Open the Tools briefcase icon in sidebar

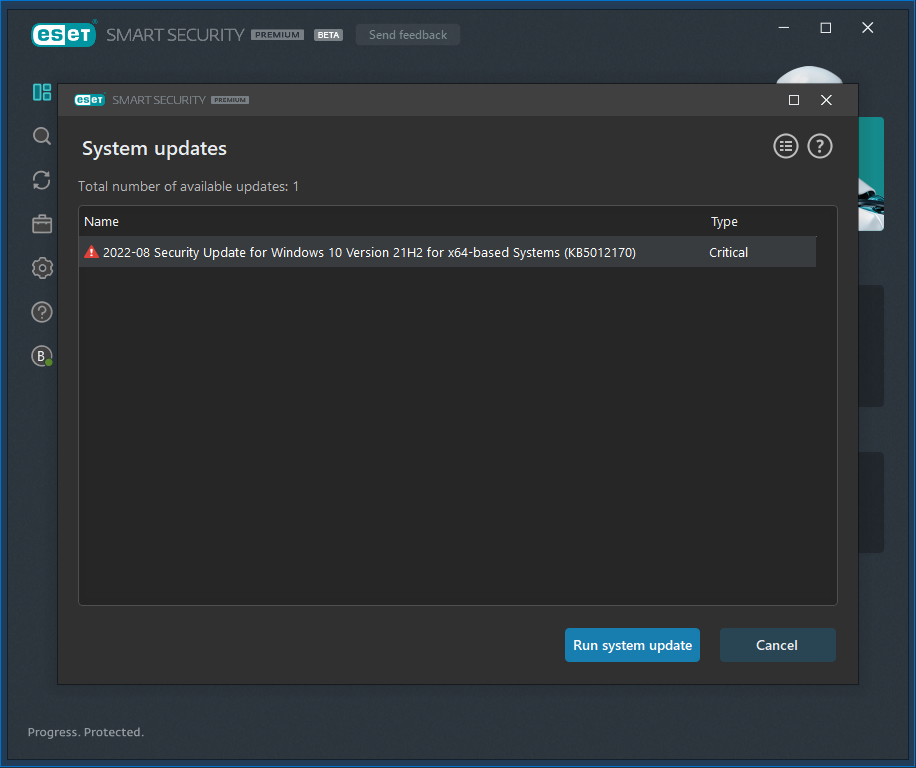tap(41, 224)
